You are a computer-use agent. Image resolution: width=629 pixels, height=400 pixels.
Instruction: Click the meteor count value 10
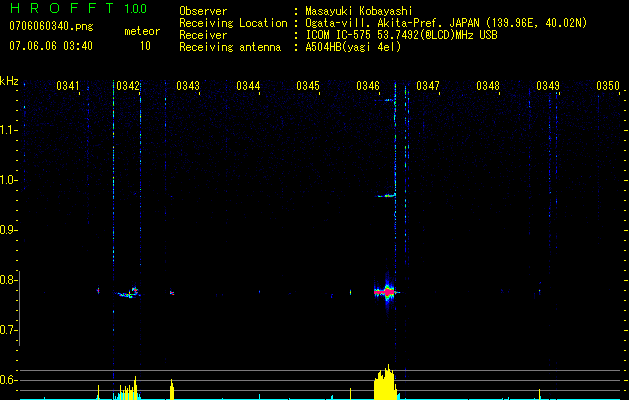pos(145,46)
